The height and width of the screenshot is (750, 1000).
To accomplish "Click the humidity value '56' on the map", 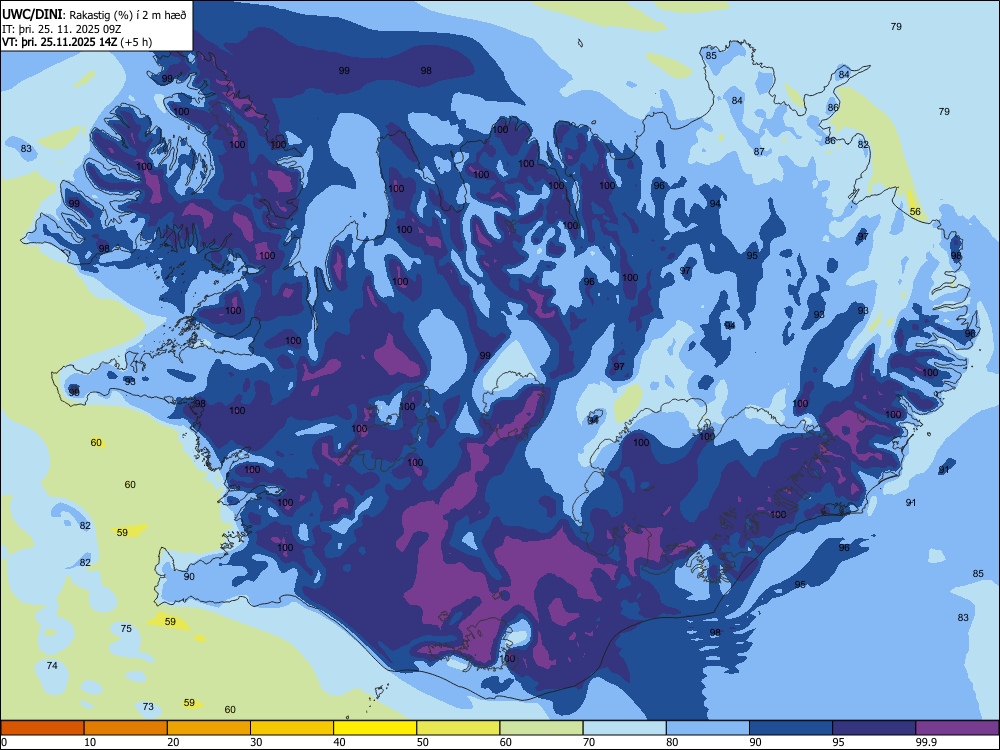I will coord(915,212).
